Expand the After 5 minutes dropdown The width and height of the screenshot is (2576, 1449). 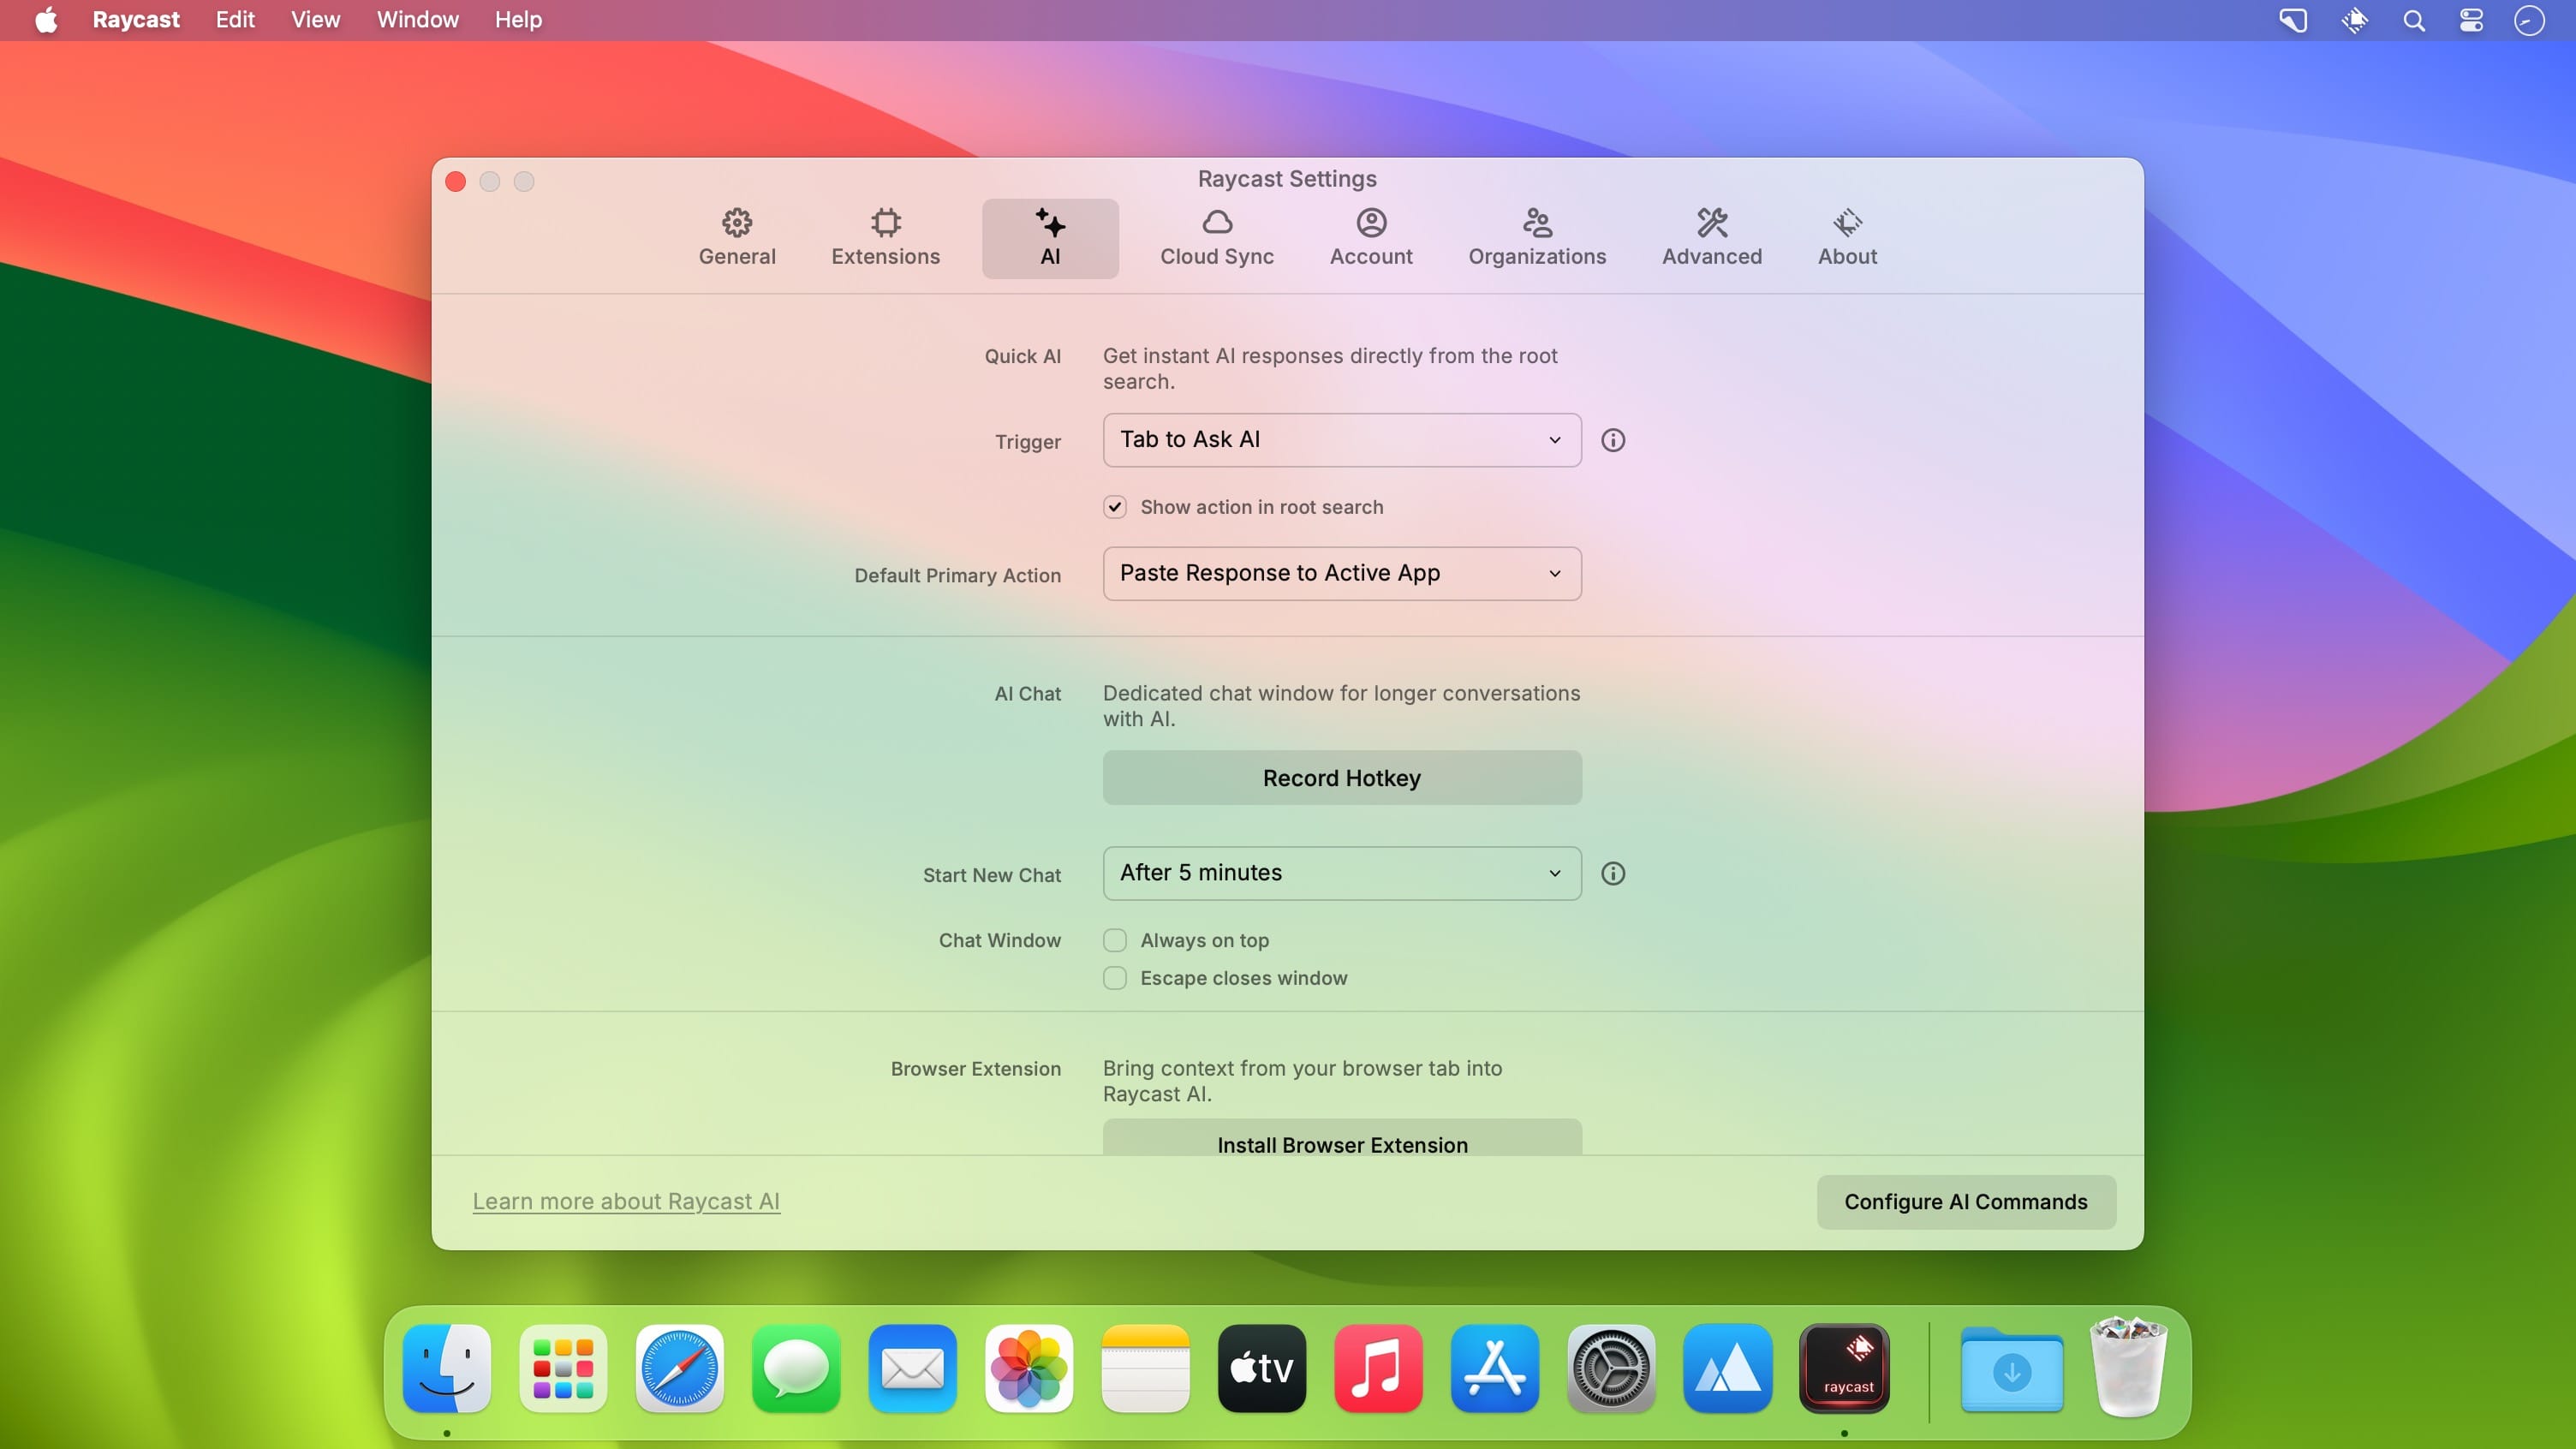point(1341,873)
